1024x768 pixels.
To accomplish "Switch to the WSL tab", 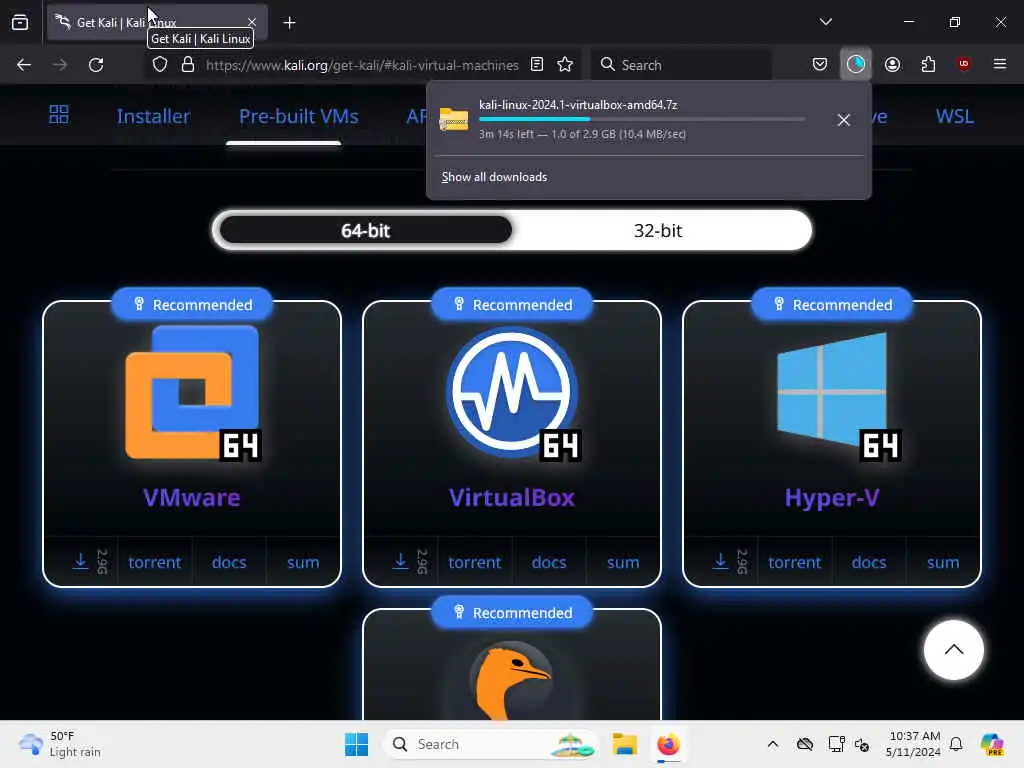I will click(954, 116).
